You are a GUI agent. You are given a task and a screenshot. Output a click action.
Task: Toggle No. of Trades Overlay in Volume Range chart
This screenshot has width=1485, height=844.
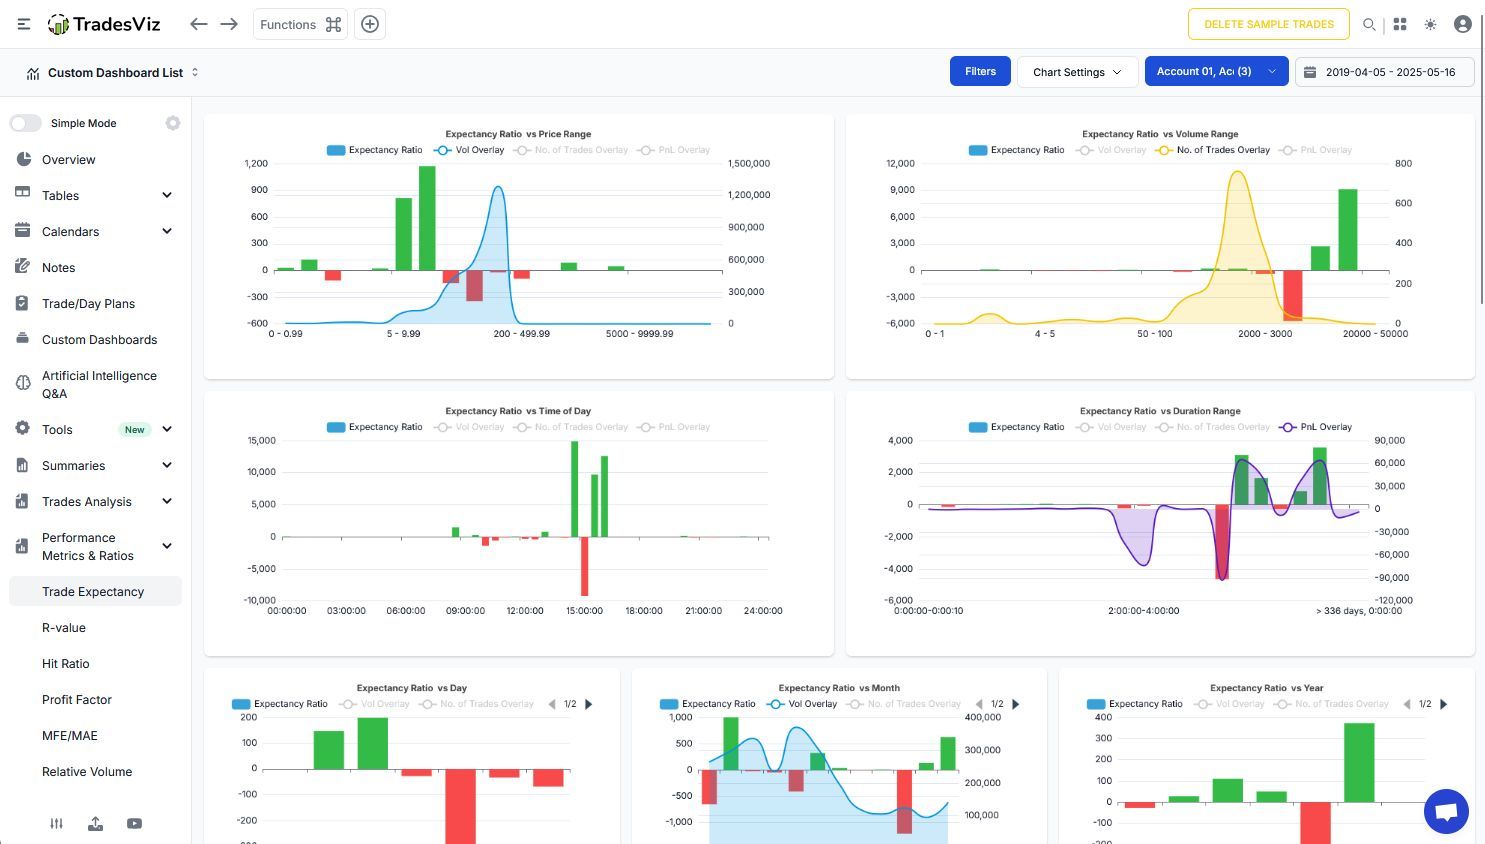(1212, 150)
